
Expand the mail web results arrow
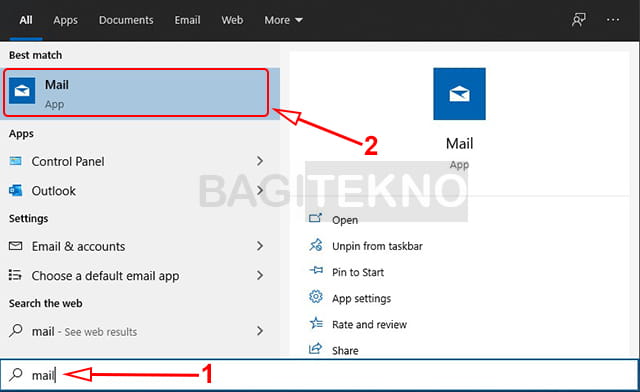(x=260, y=331)
